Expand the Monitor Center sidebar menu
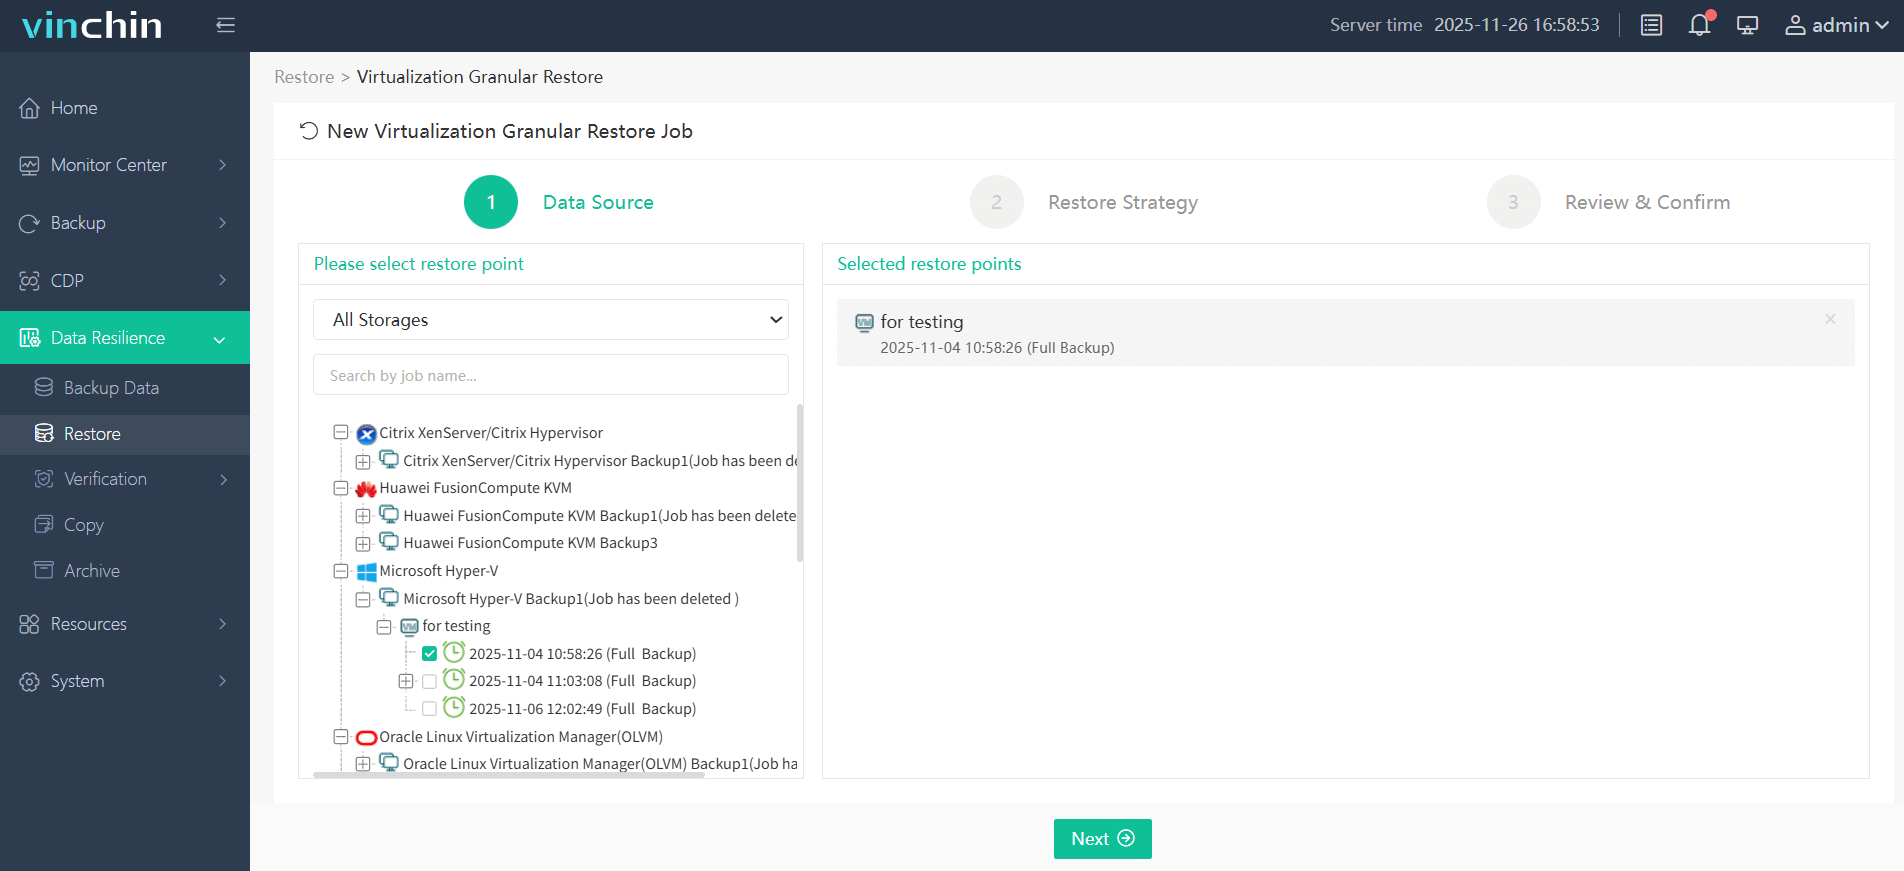The image size is (1904, 871). [124, 165]
